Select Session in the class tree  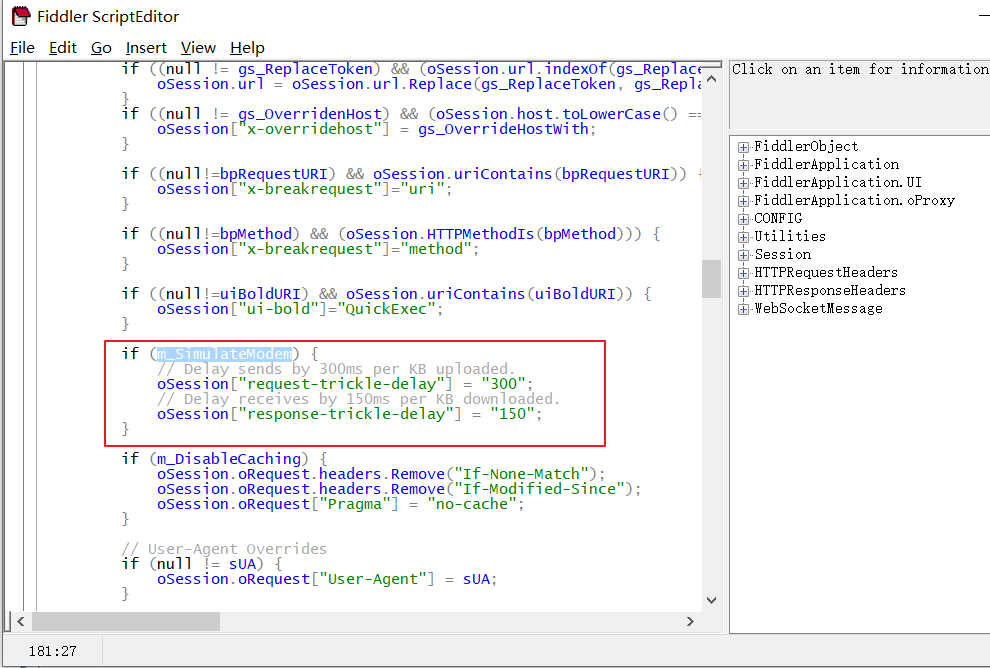coord(783,254)
